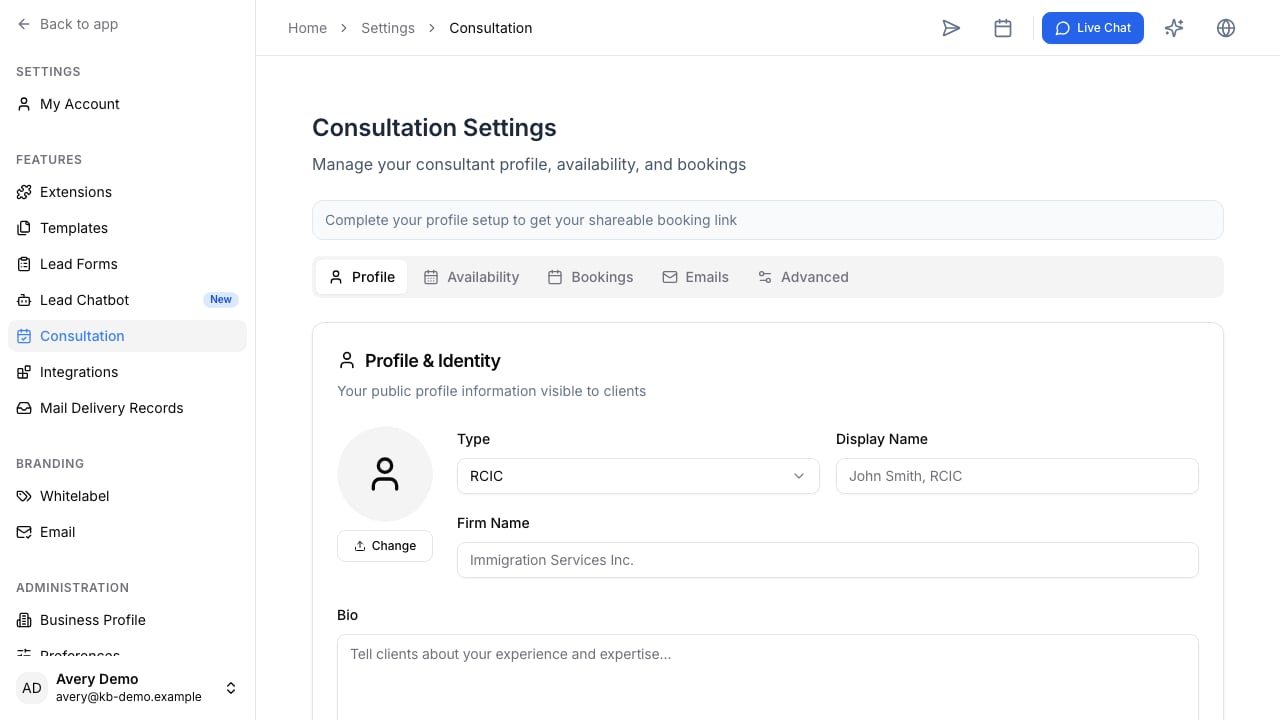Screen dimensions: 1280x720
Task: Click the send paper-plane icon in the header
Action: [x=951, y=28]
